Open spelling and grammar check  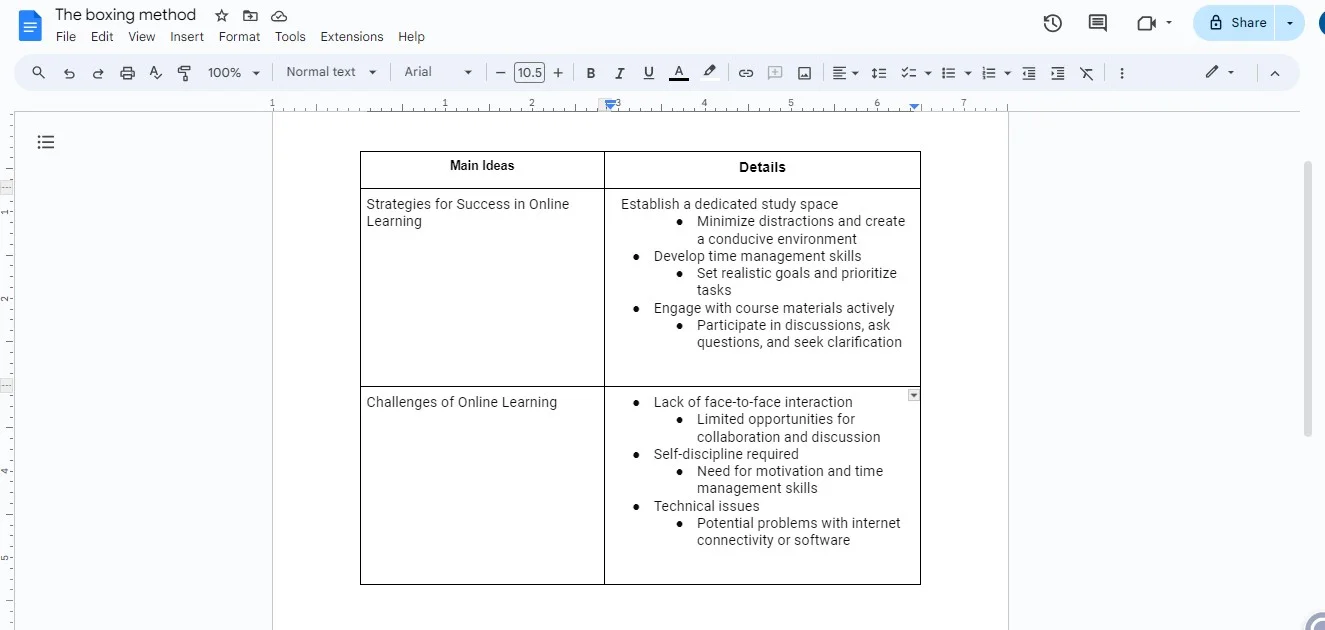pos(155,72)
